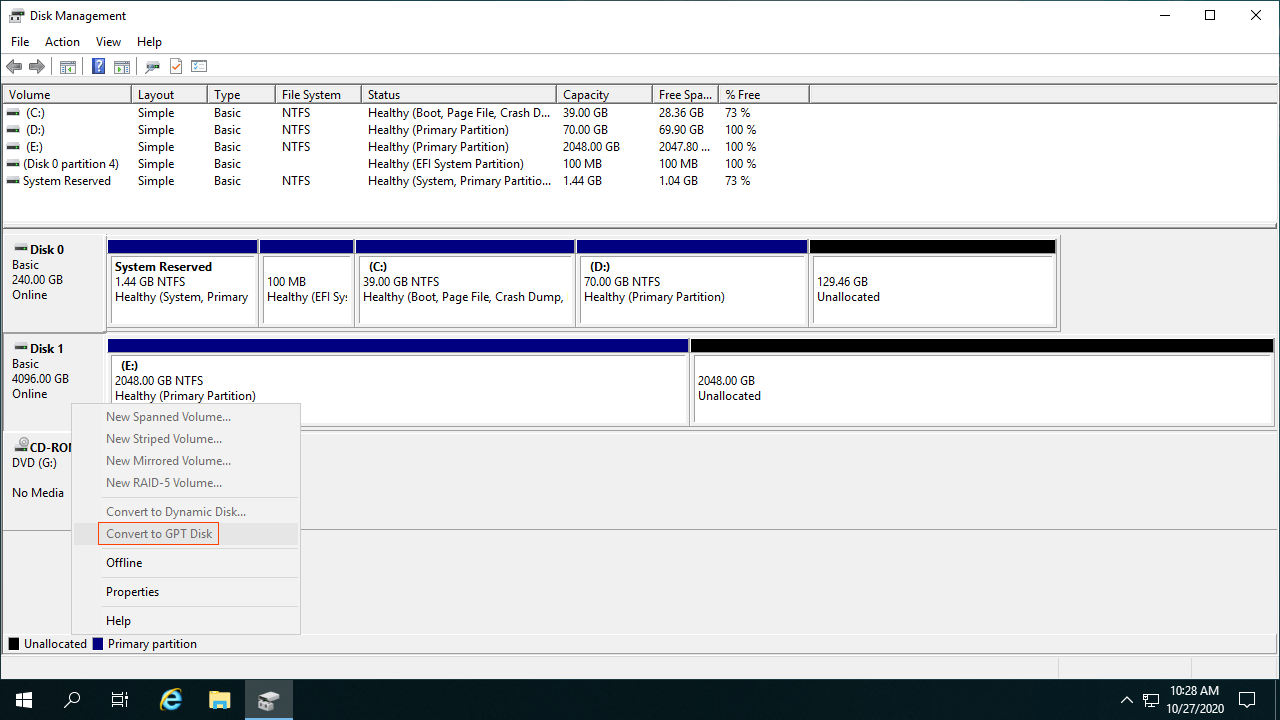Click the Back arrow toolbar icon
Image resolution: width=1280 pixels, height=720 pixels.
(14, 67)
